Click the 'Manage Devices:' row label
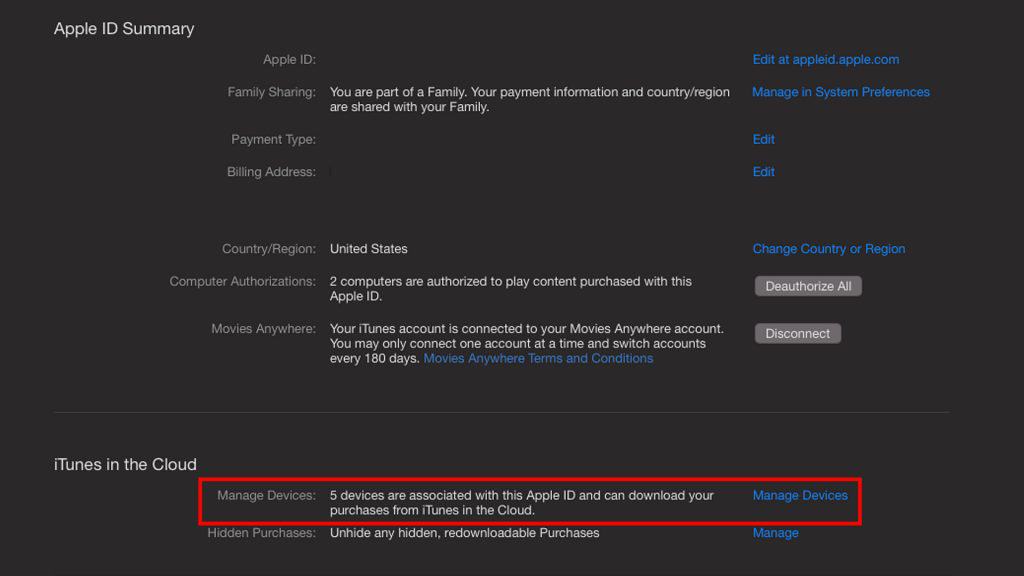 266,496
